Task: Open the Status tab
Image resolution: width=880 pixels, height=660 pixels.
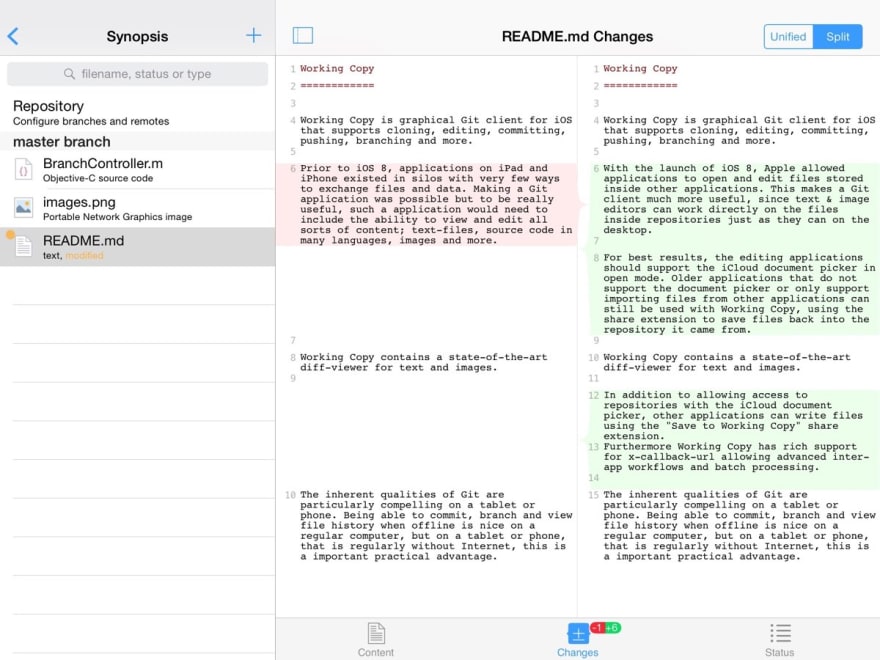Action: pyautogui.click(x=780, y=640)
